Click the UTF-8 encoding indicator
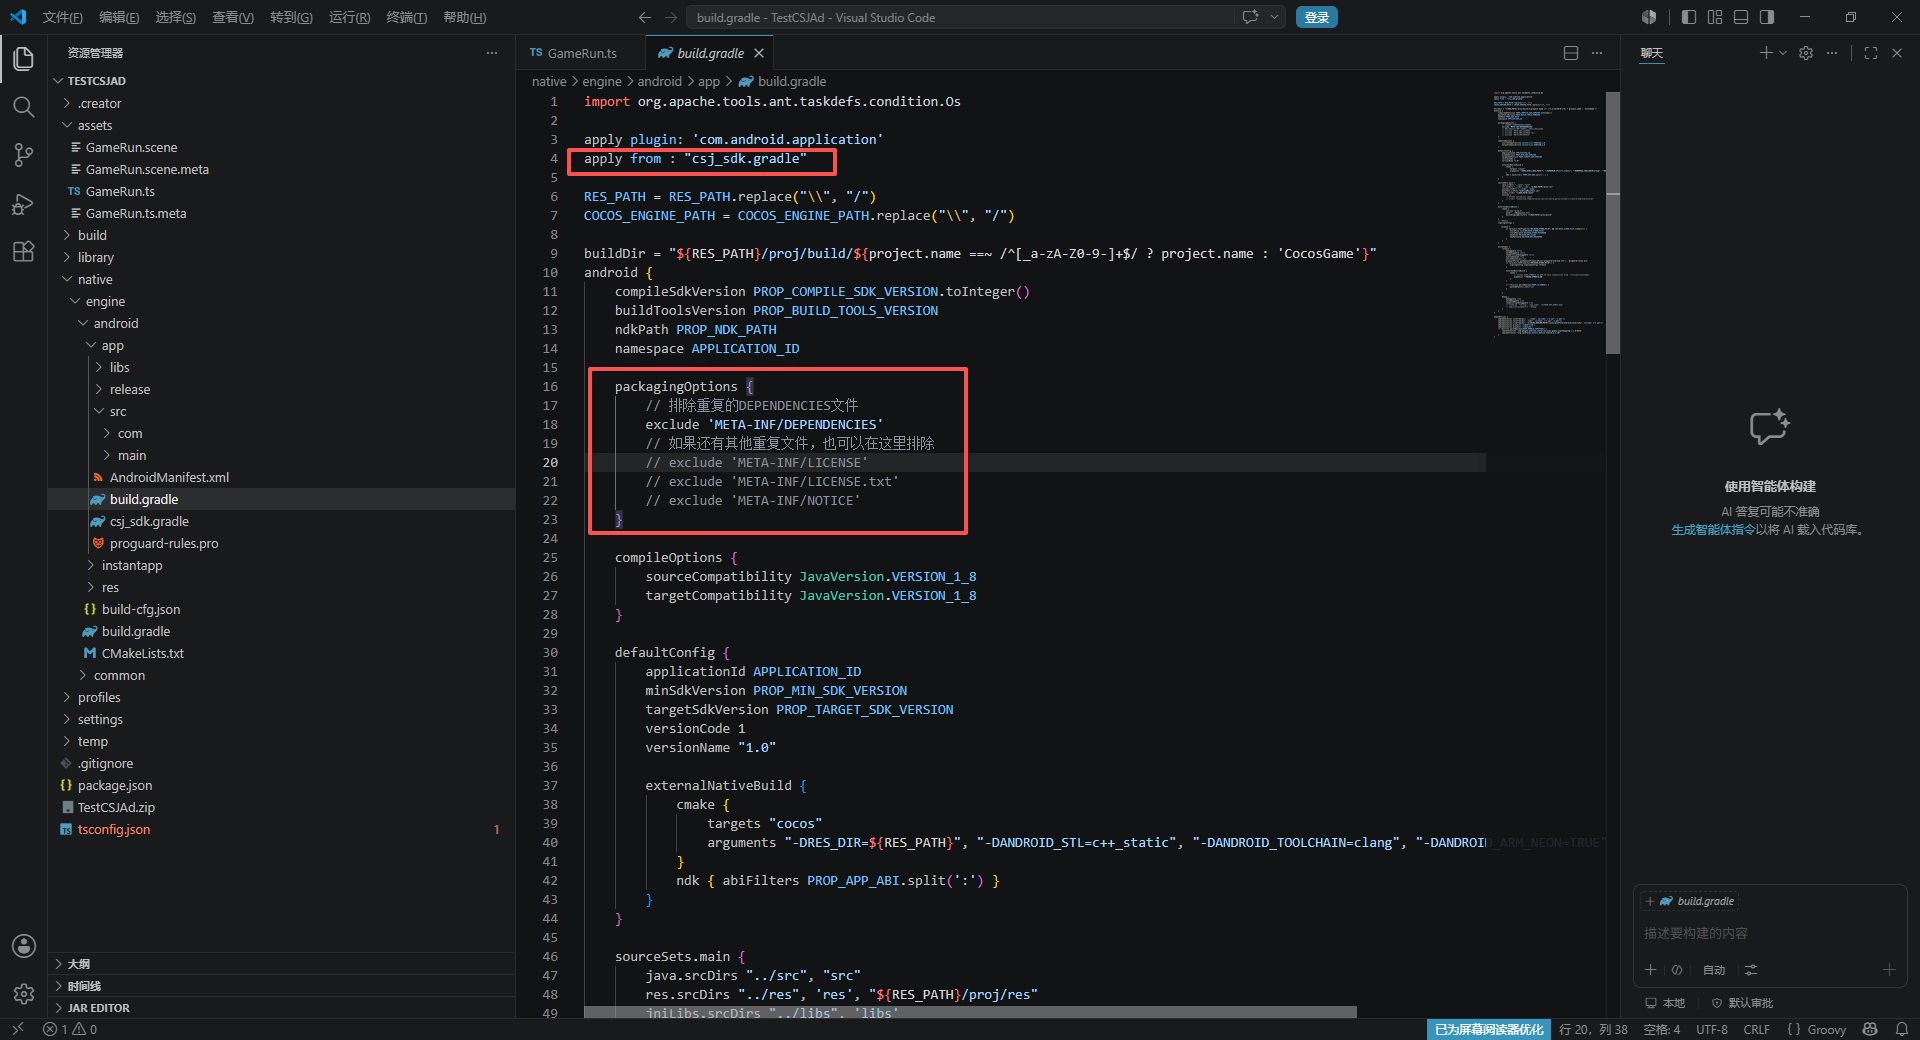The width and height of the screenshot is (1920, 1040). click(1712, 1029)
